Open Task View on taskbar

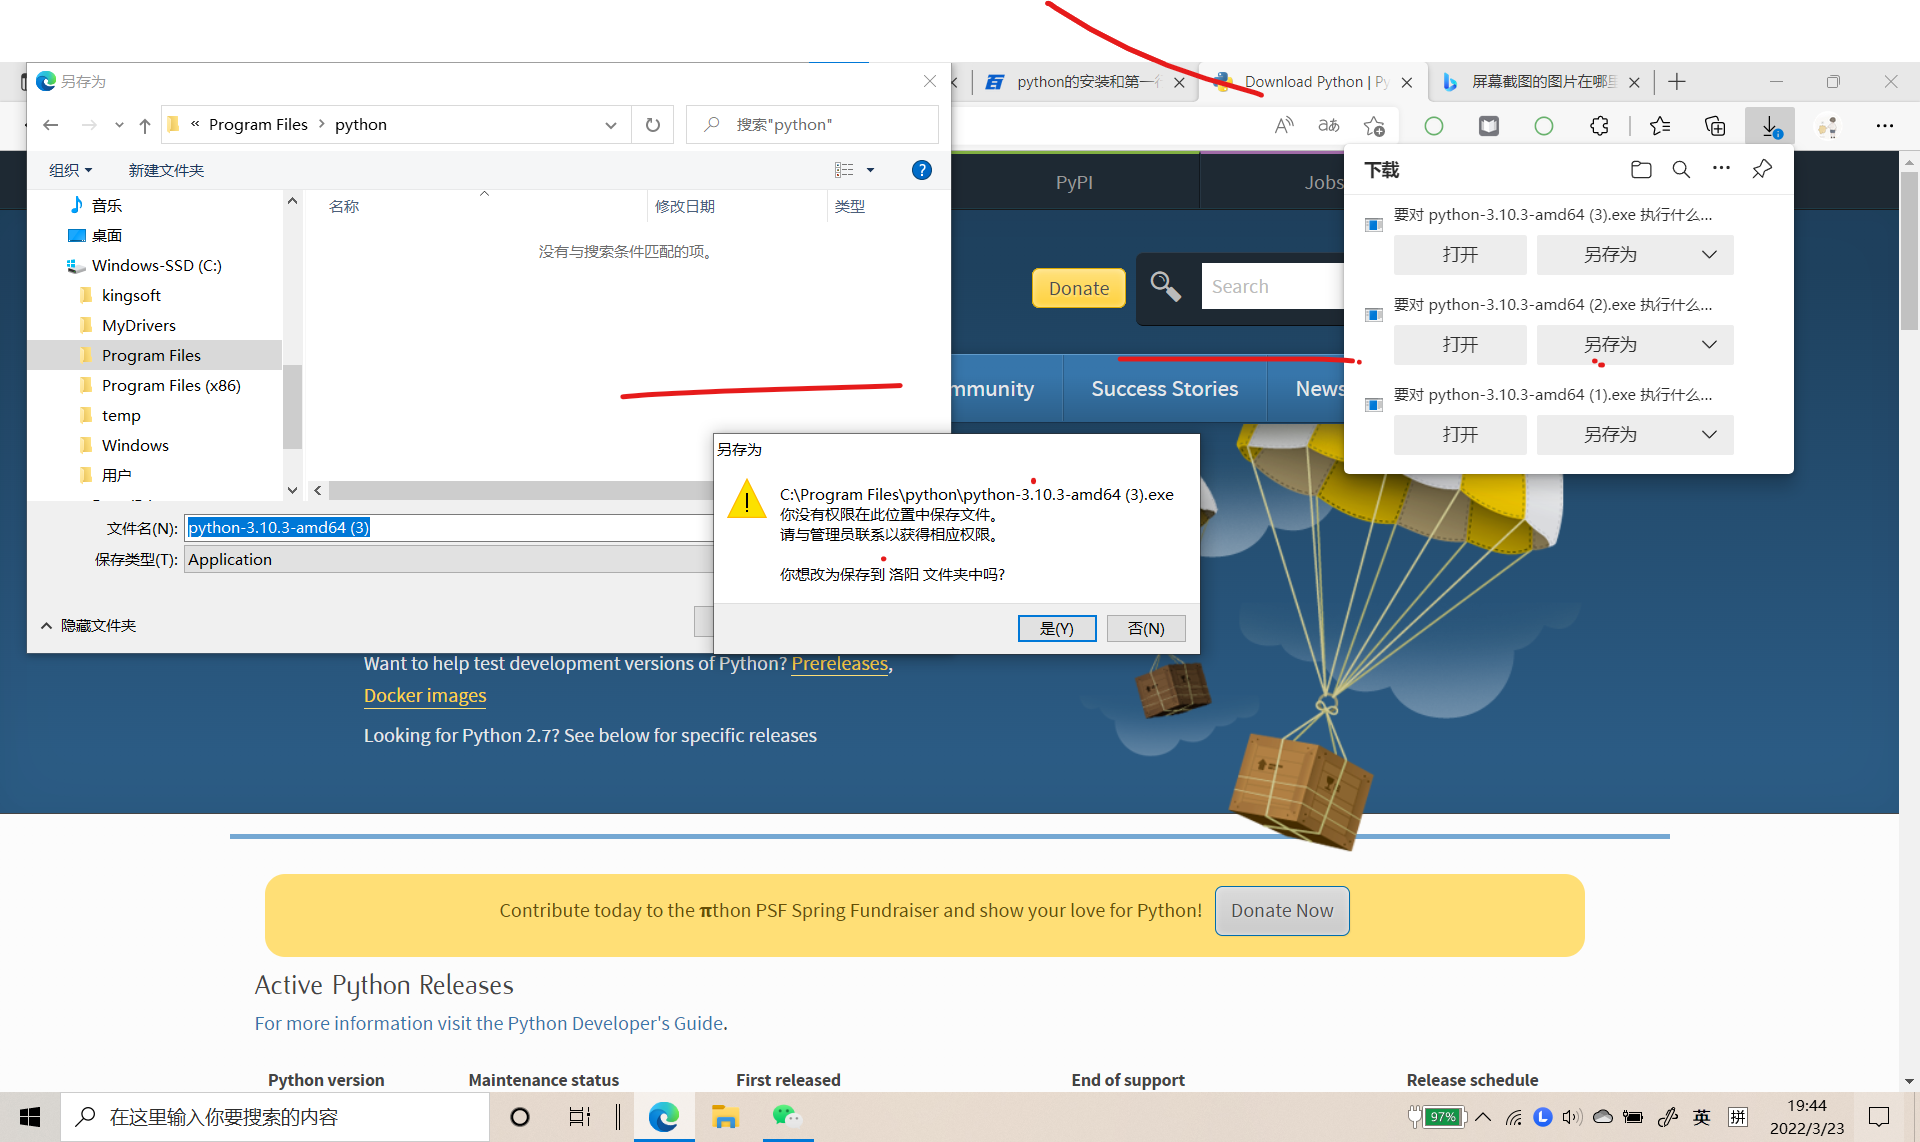[580, 1117]
